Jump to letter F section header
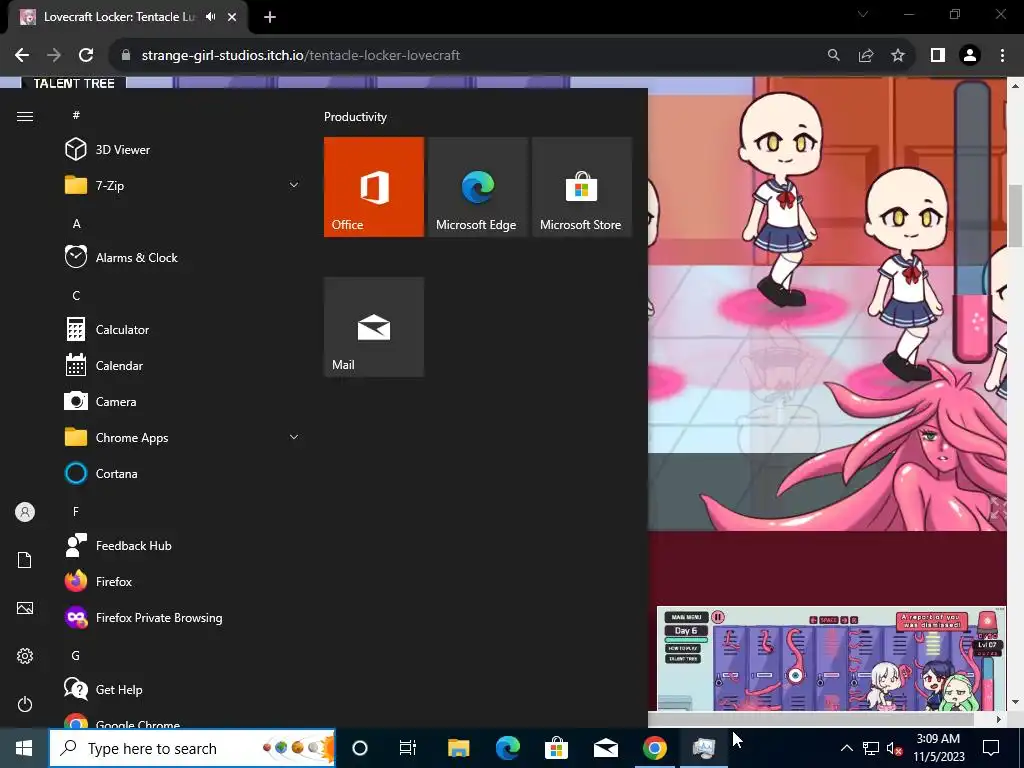The width and height of the screenshot is (1024, 768). [76, 511]
